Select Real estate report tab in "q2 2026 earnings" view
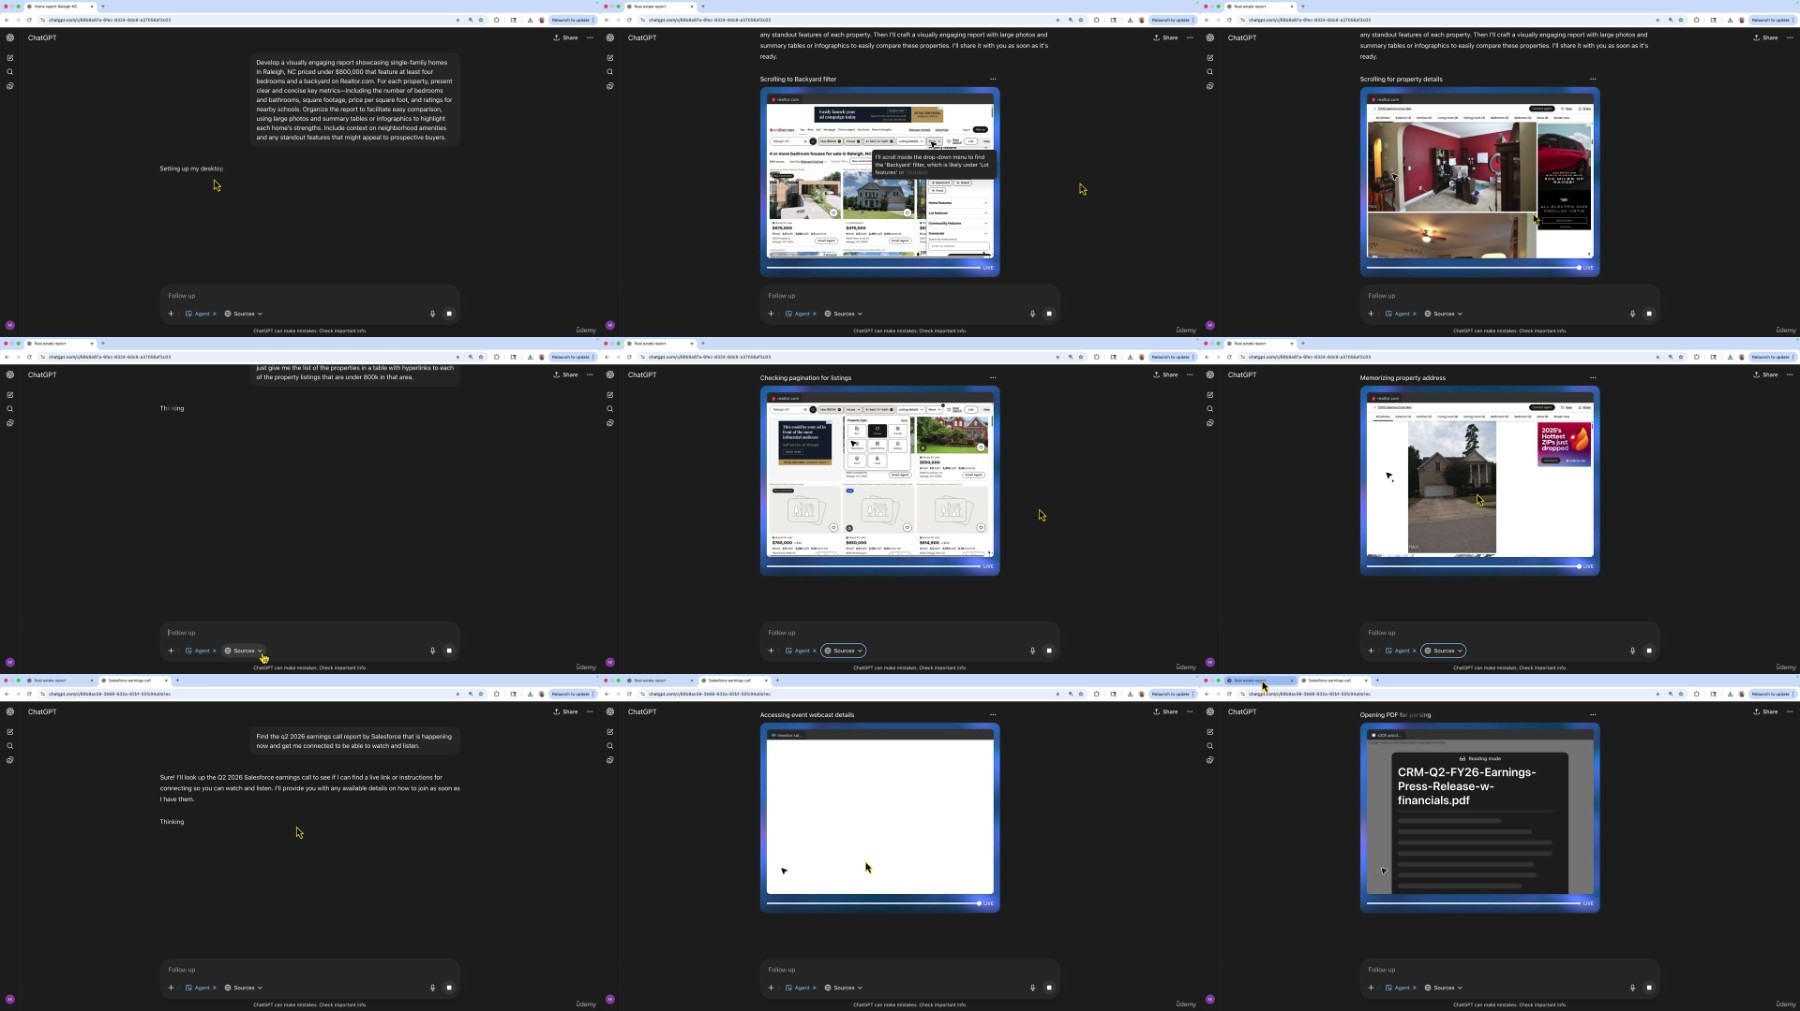 60,681
